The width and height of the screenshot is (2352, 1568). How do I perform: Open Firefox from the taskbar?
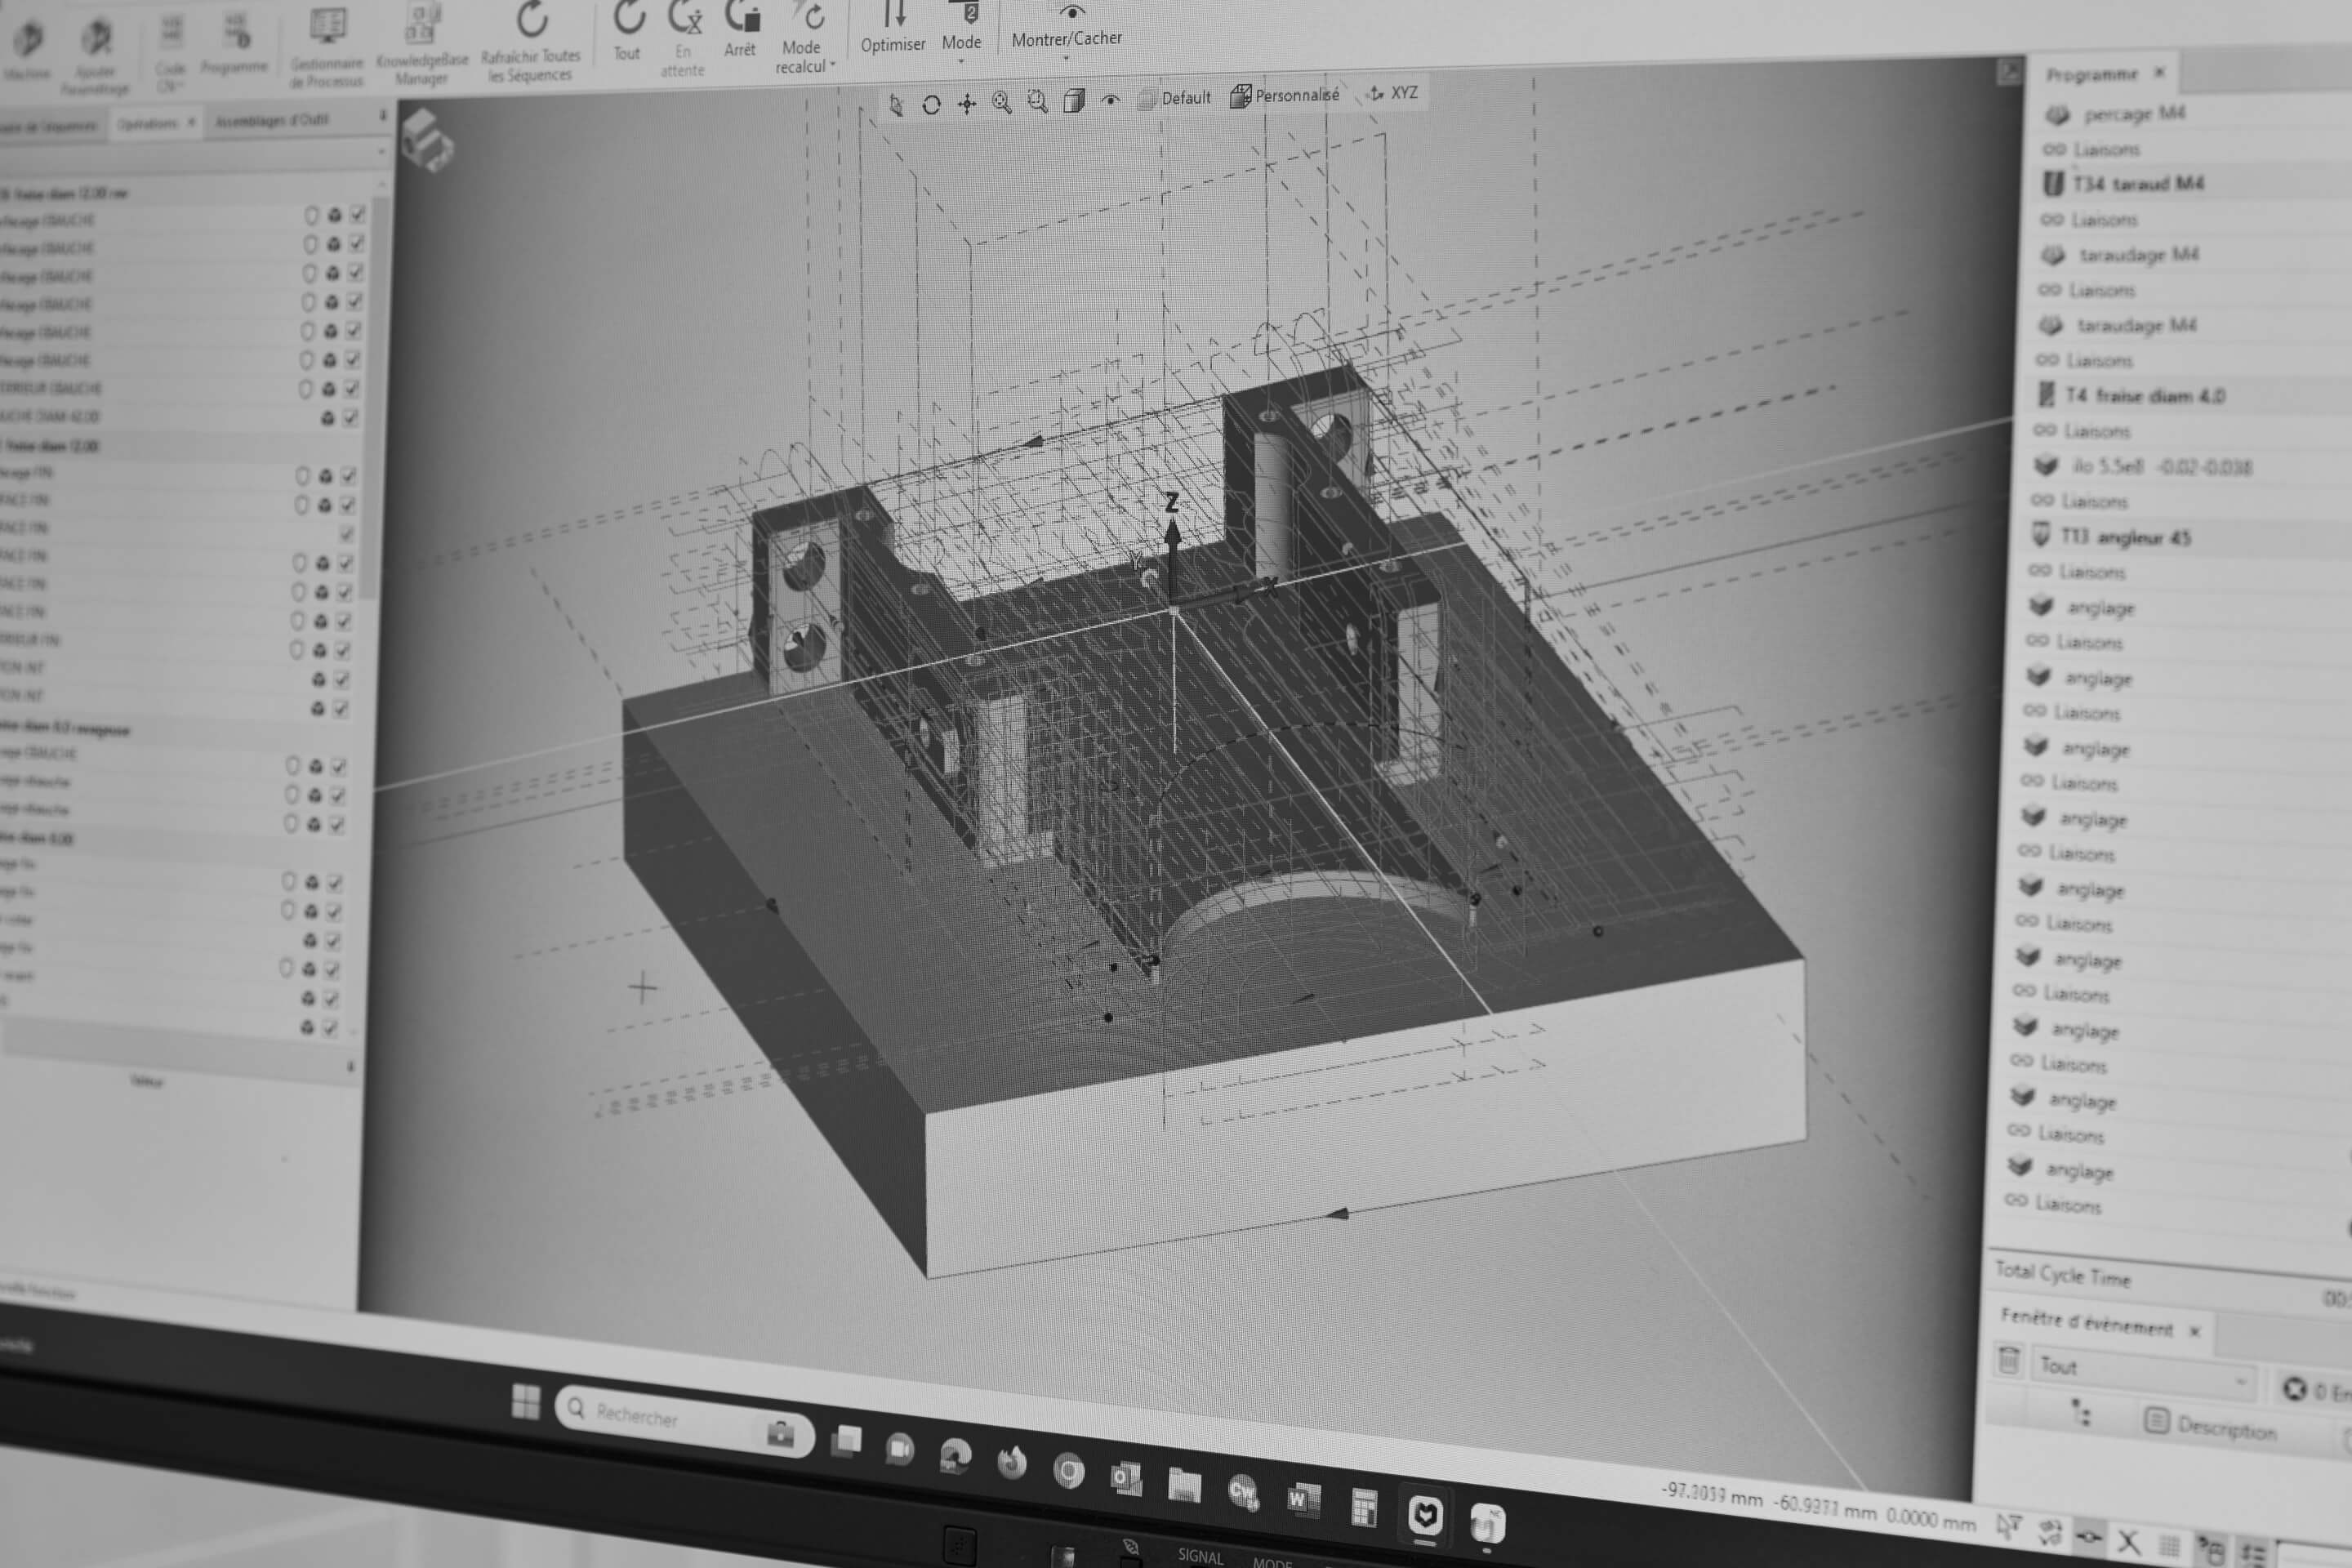[1012, 1462]
